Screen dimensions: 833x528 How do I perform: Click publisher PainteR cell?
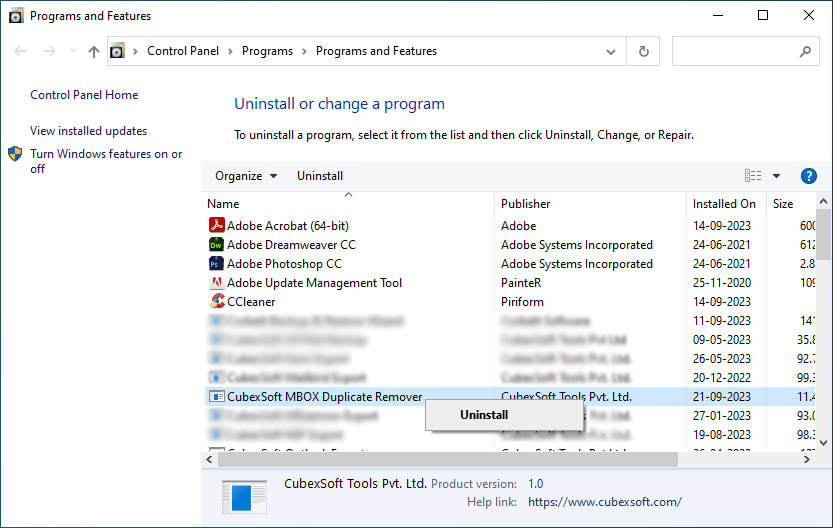click(521, 283)
